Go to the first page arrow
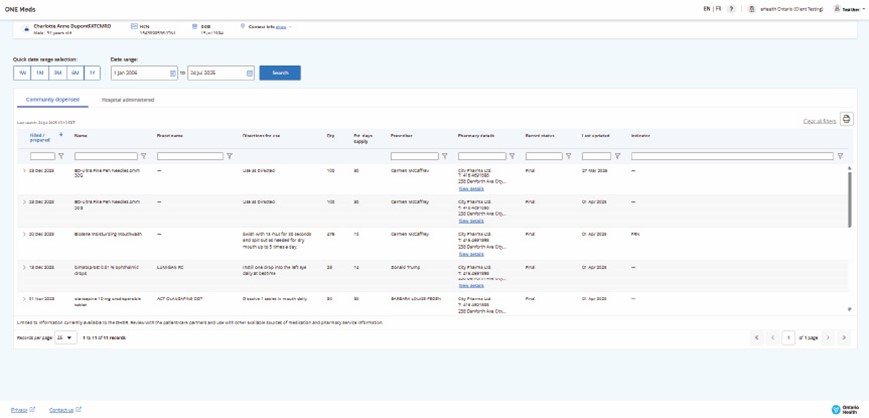 756,338
